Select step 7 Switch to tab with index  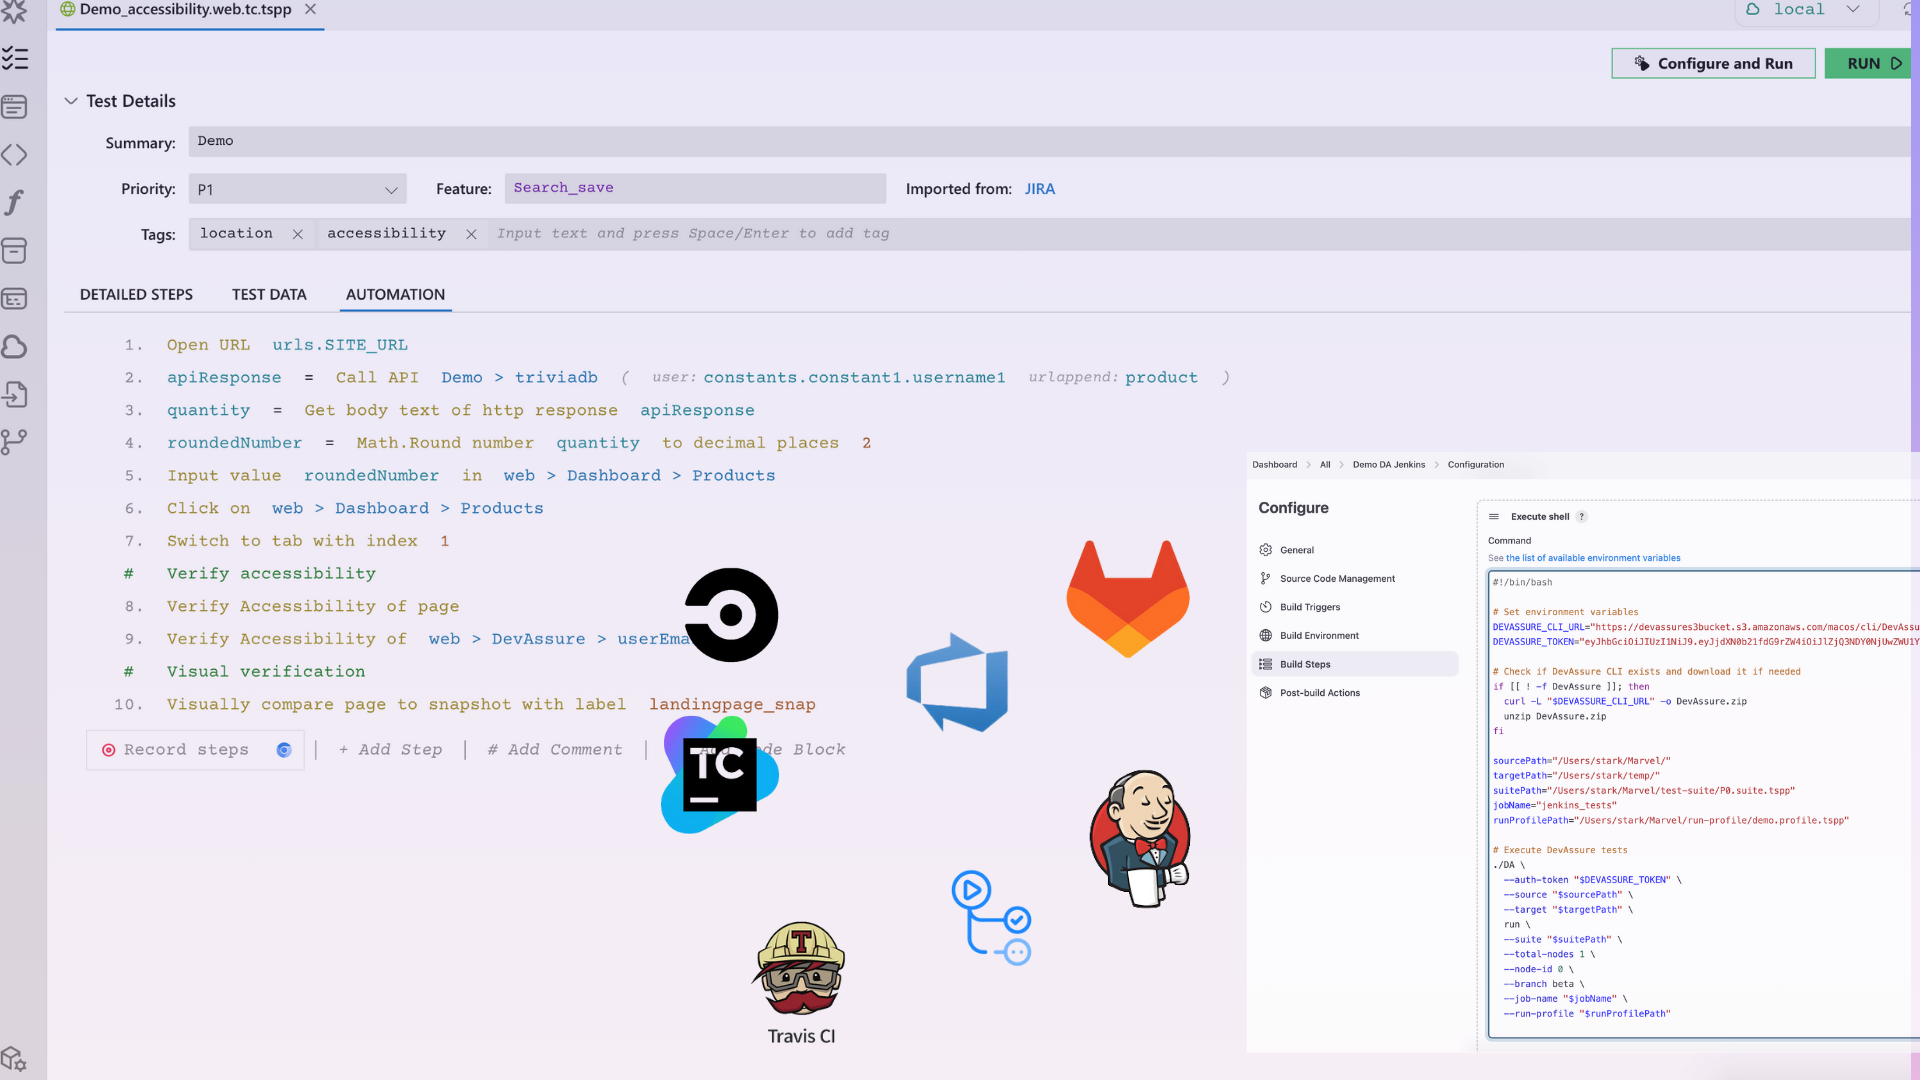[308, 541]
